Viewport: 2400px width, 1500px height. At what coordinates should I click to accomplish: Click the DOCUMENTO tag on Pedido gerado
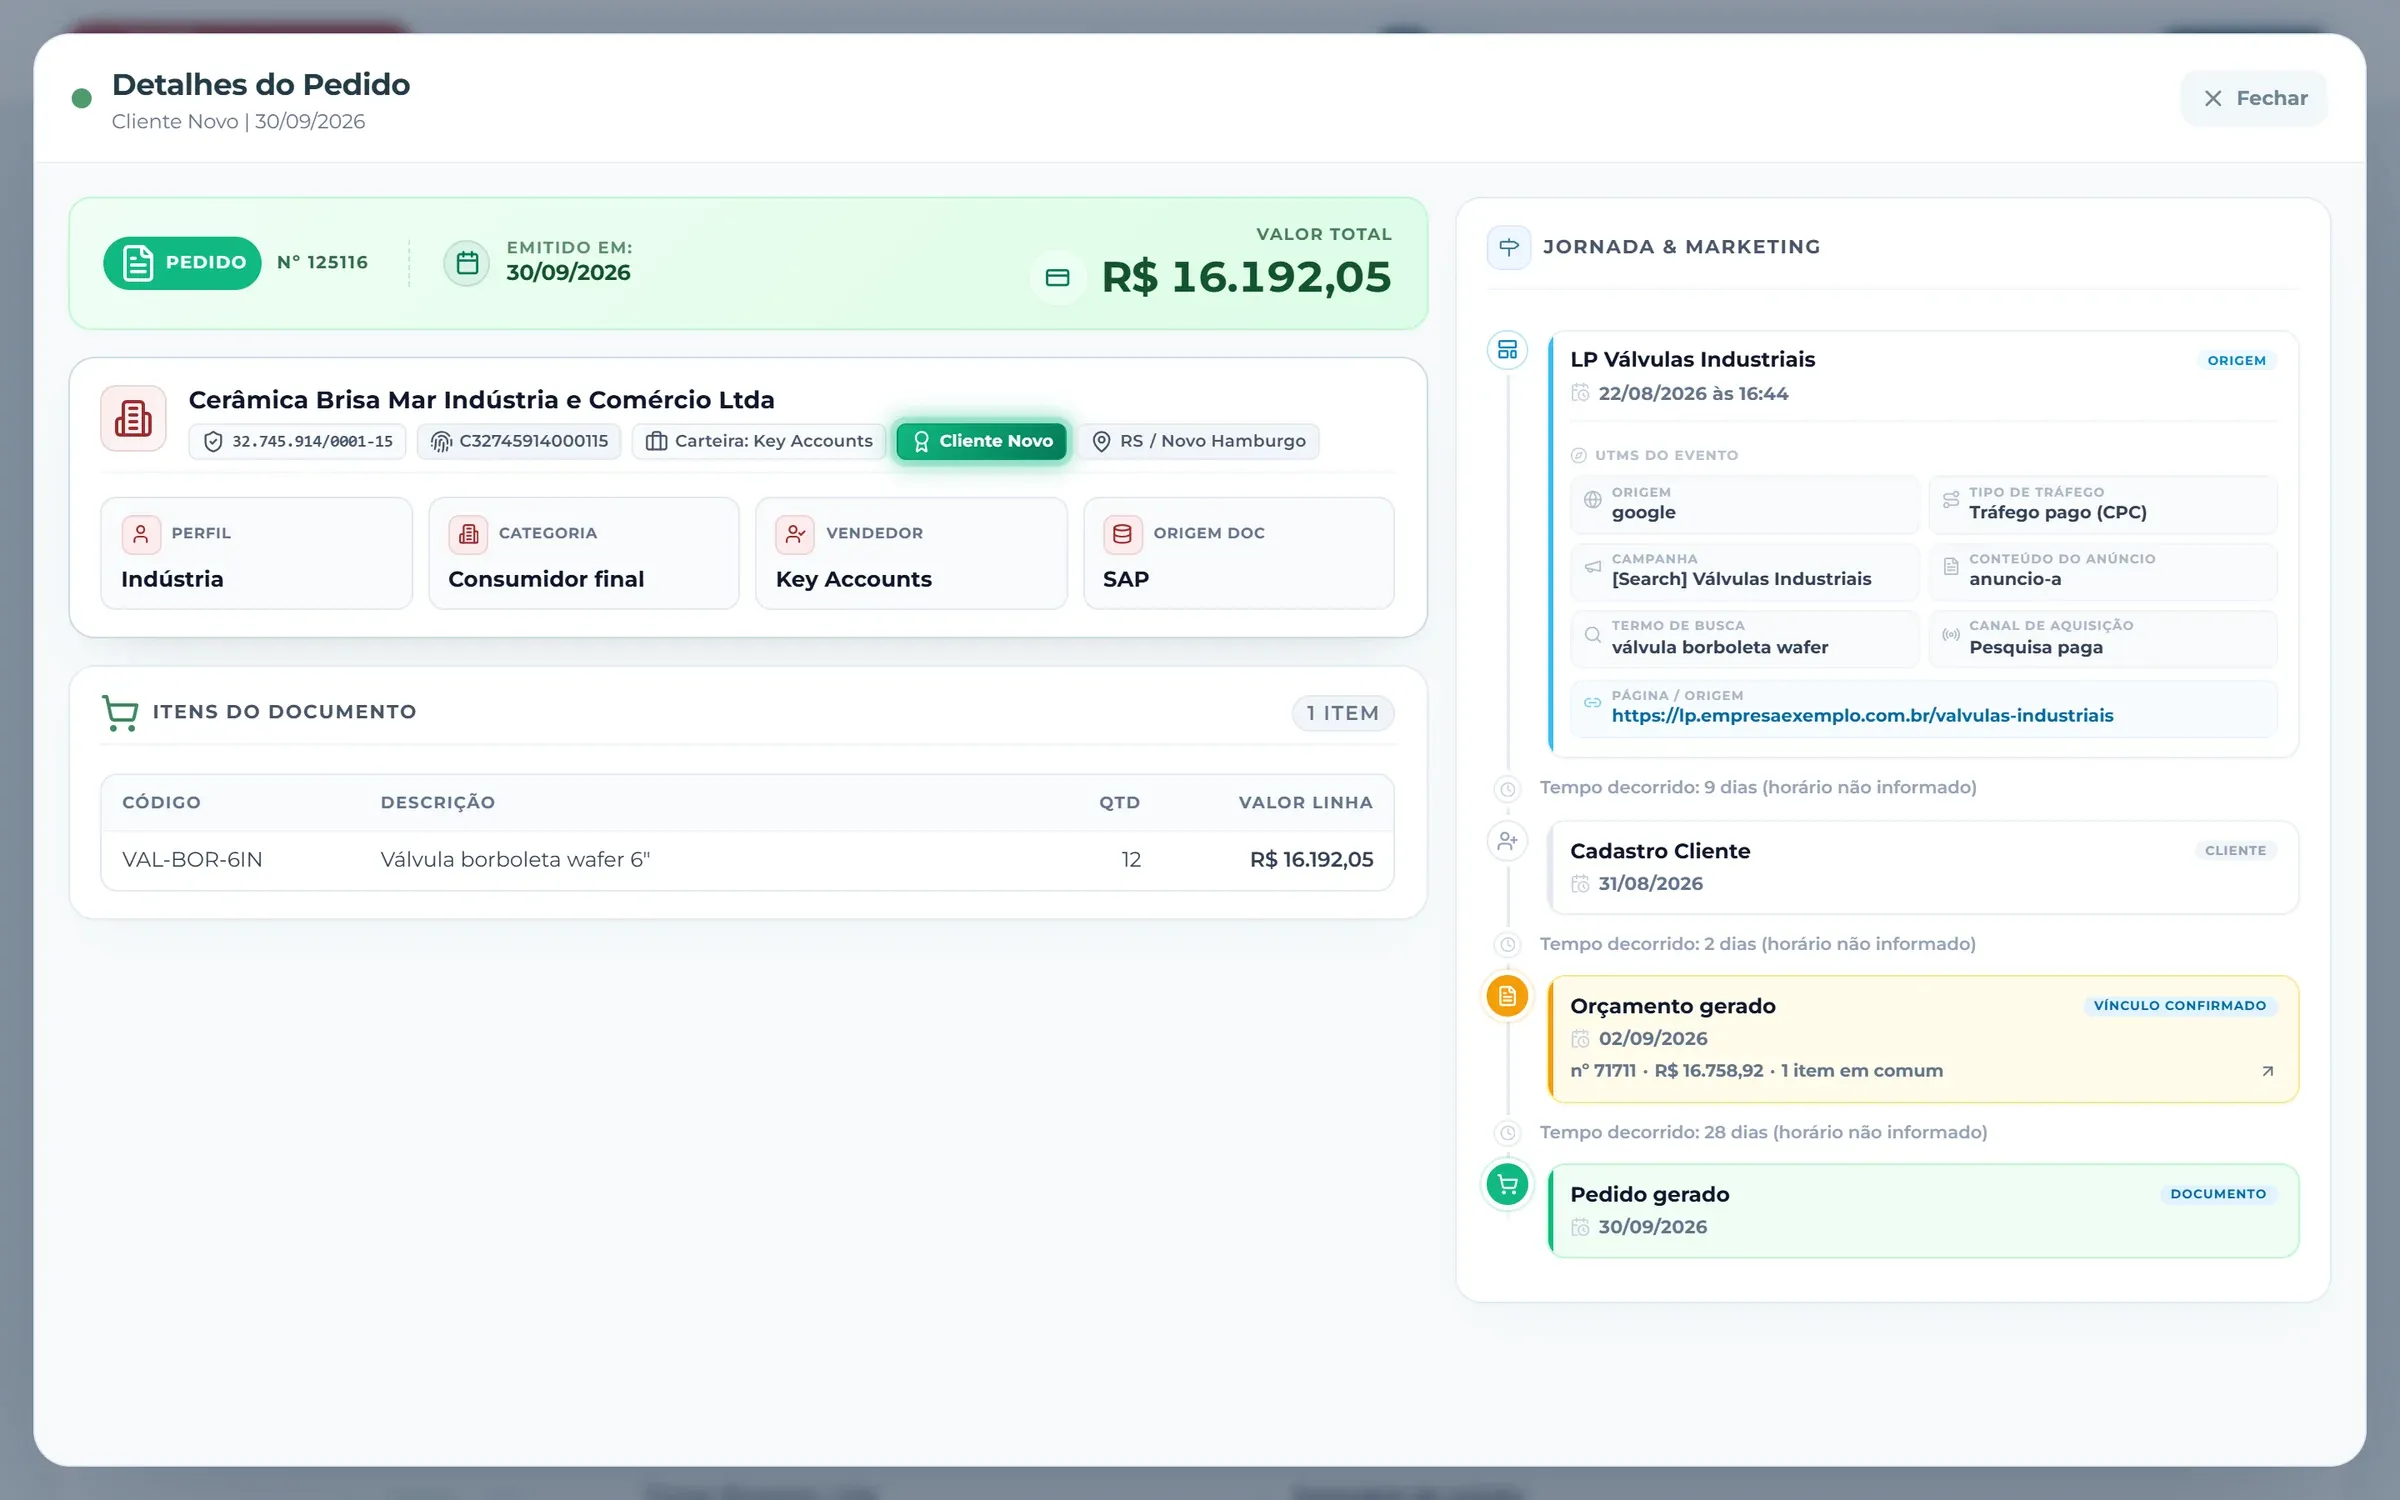tap(2218, 1193)
